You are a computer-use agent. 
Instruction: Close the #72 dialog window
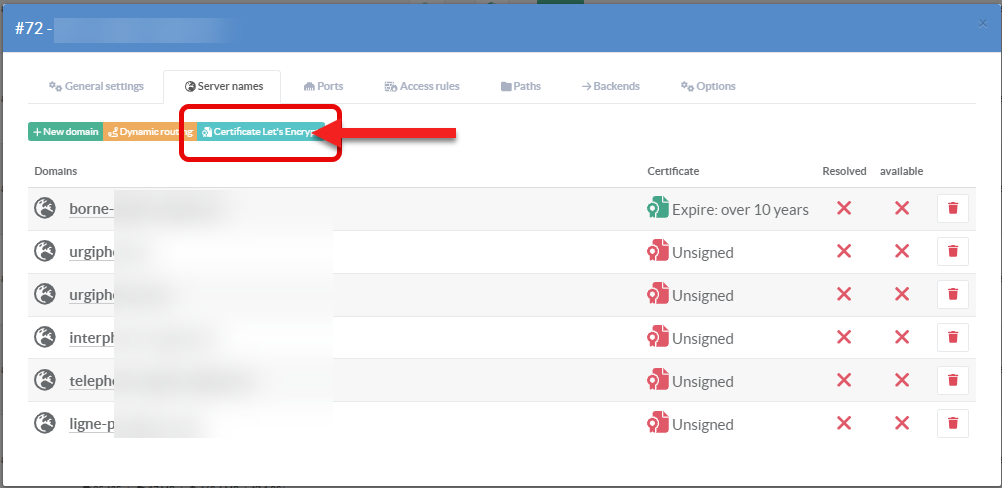[981, 22]
